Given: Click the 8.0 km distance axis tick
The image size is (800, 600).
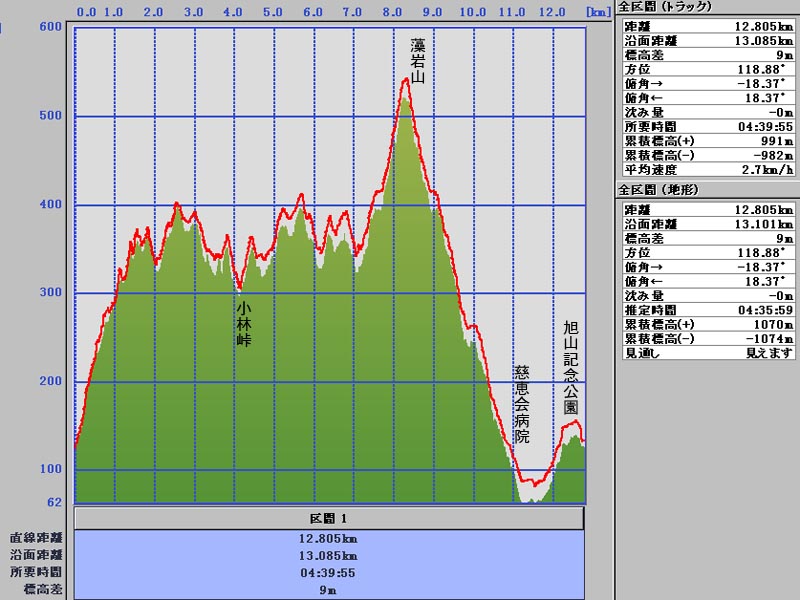Looking at the screenshot, I should (391, 13).
